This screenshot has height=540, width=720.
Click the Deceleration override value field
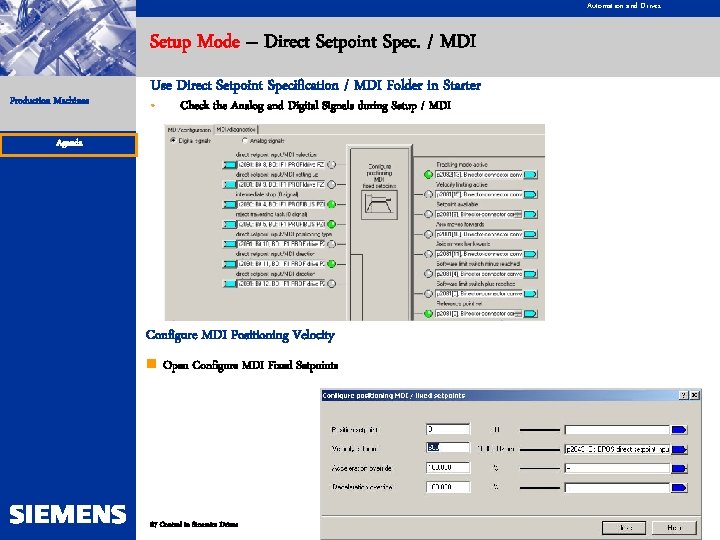[448, 487]
